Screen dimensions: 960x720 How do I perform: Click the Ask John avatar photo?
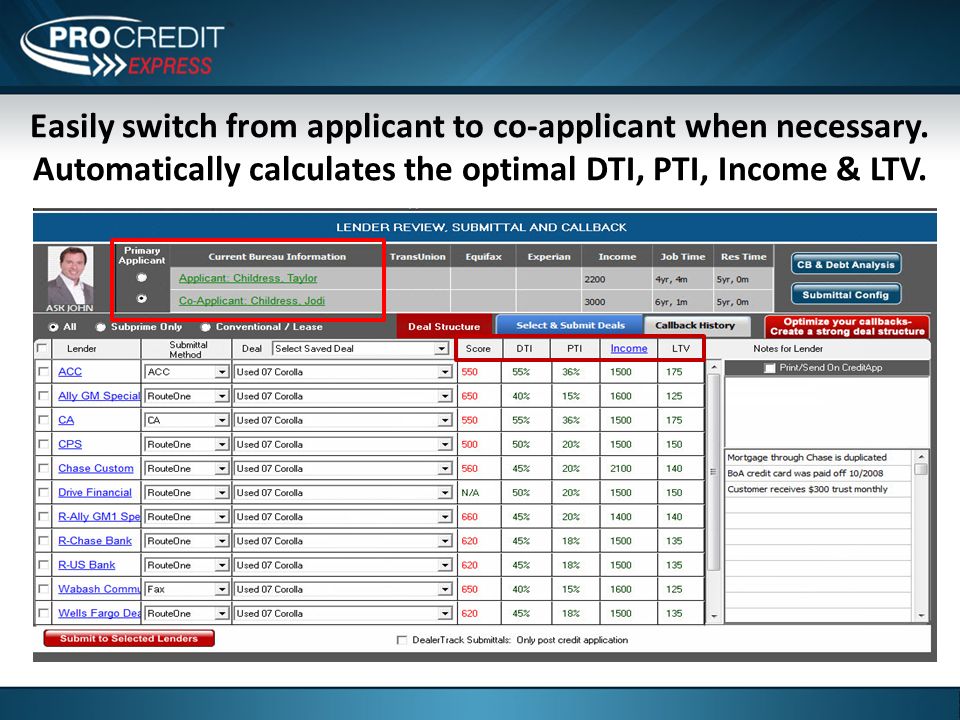point(70,275)
